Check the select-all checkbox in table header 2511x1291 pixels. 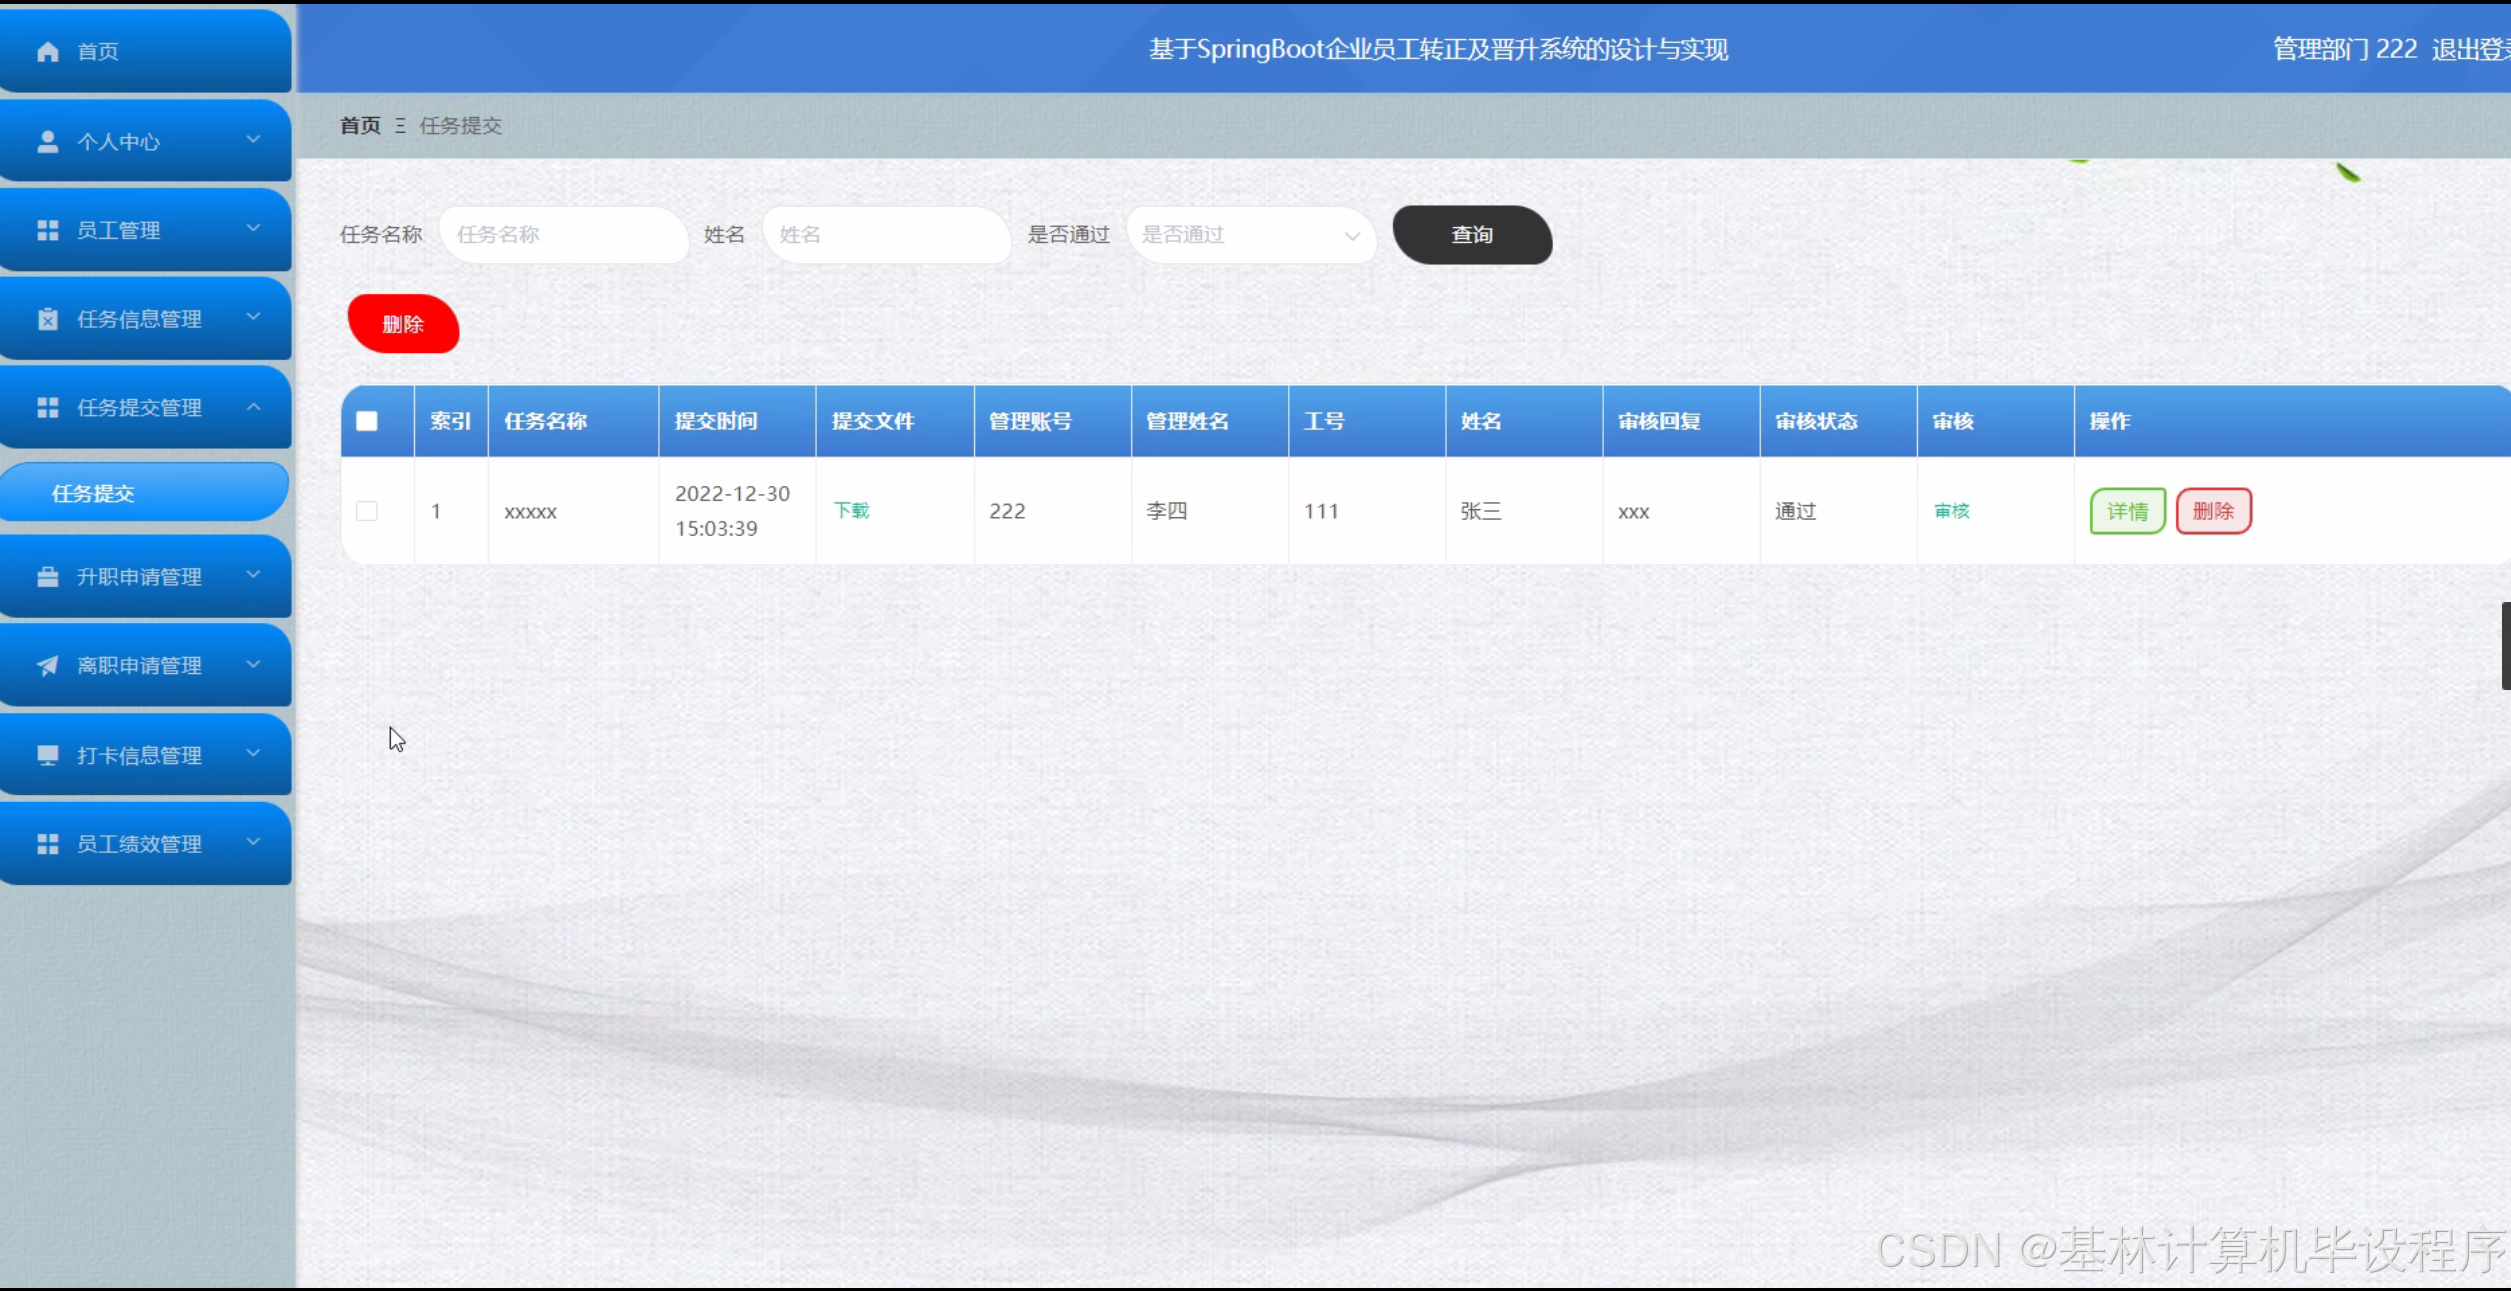pos(367,421)
